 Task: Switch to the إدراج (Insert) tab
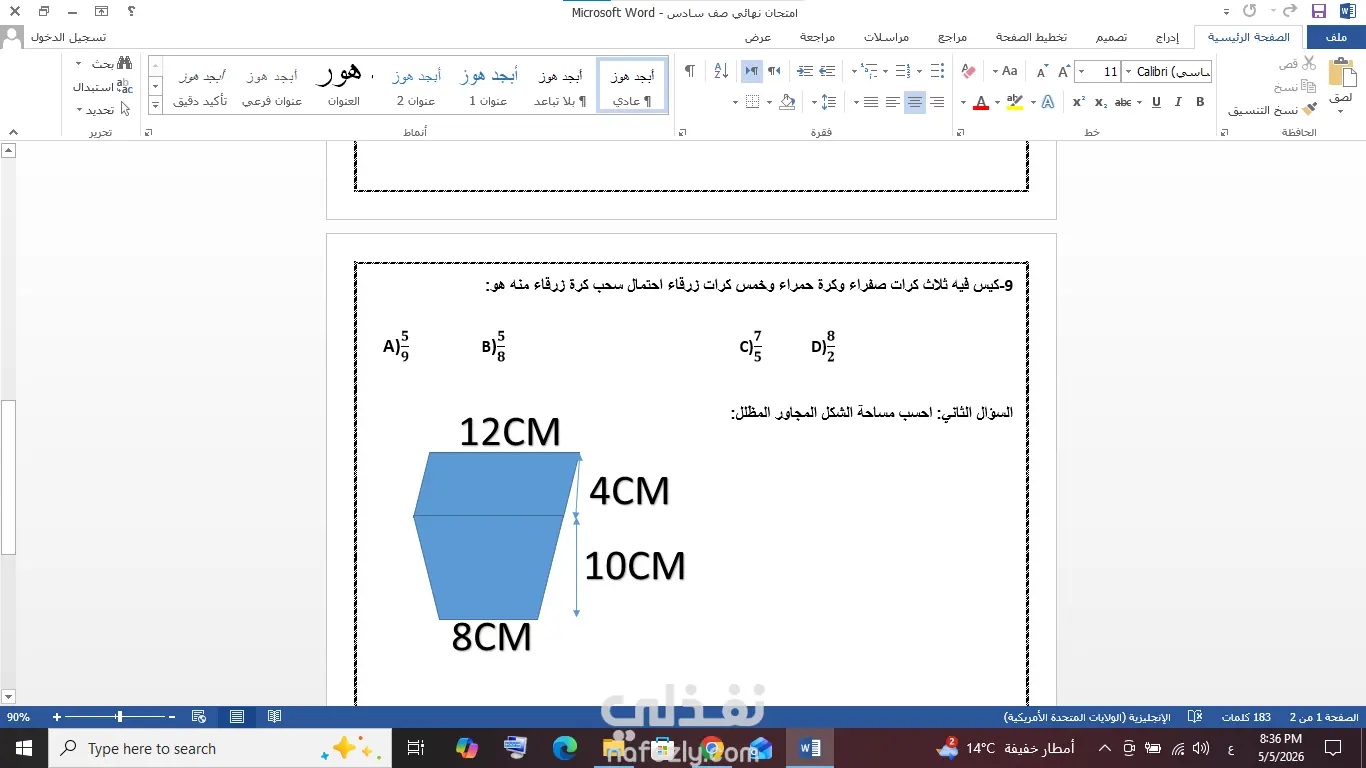1168,37
